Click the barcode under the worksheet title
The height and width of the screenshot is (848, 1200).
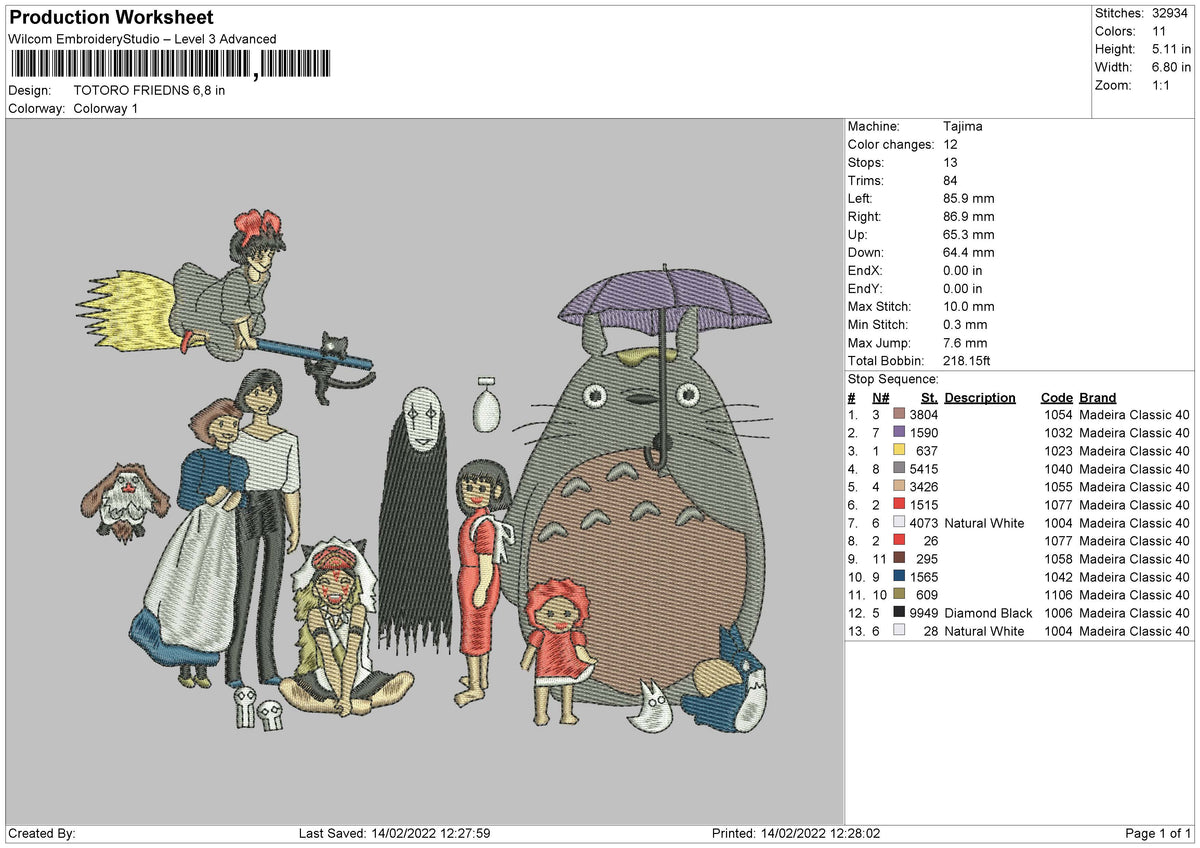coord(173,65)
